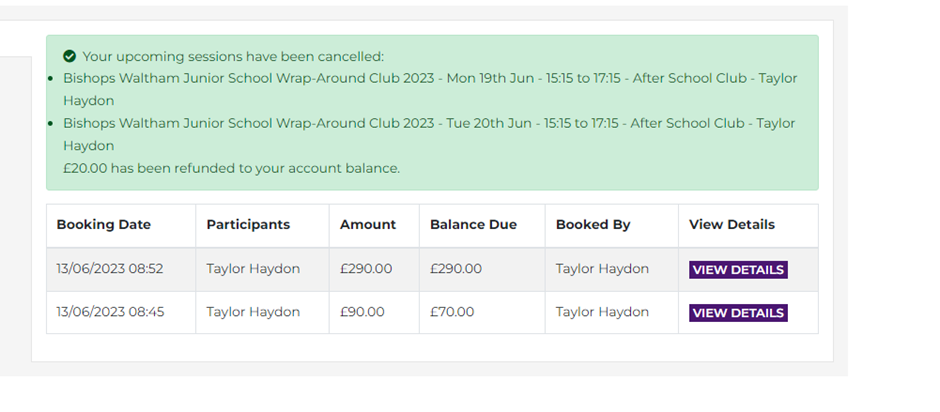Click the Booking Date column header
This screenshot has width=940, height=412.
click(x=103, y=225)
